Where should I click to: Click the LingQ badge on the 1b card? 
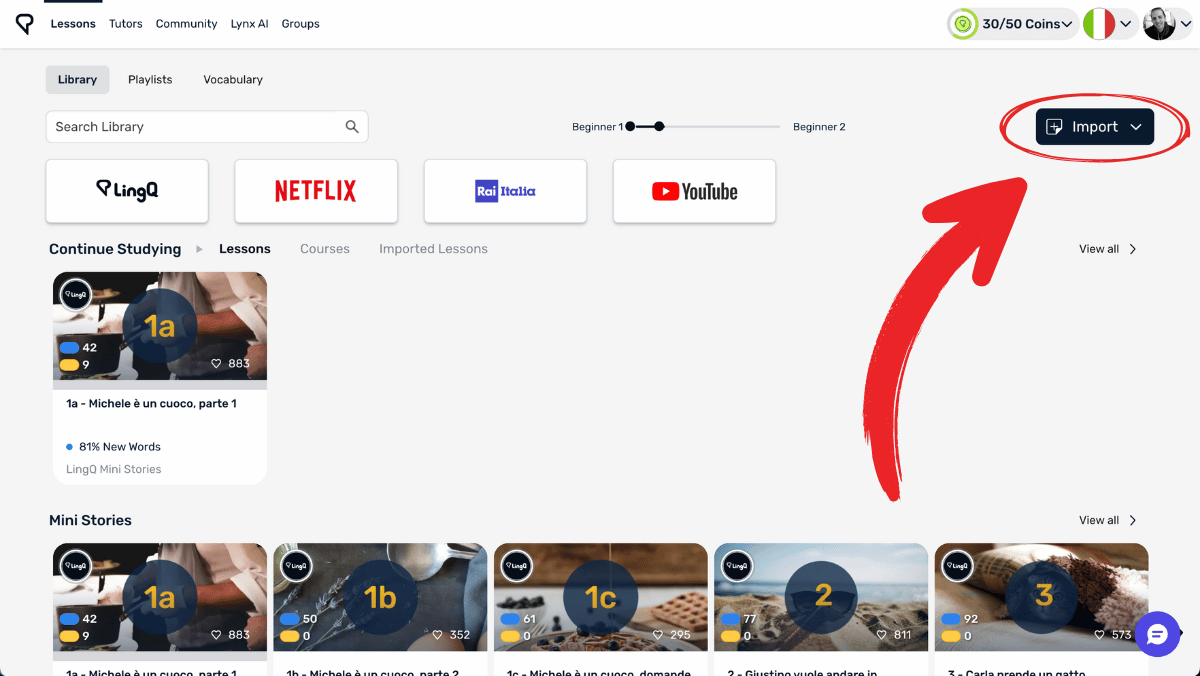coord(296,566)
